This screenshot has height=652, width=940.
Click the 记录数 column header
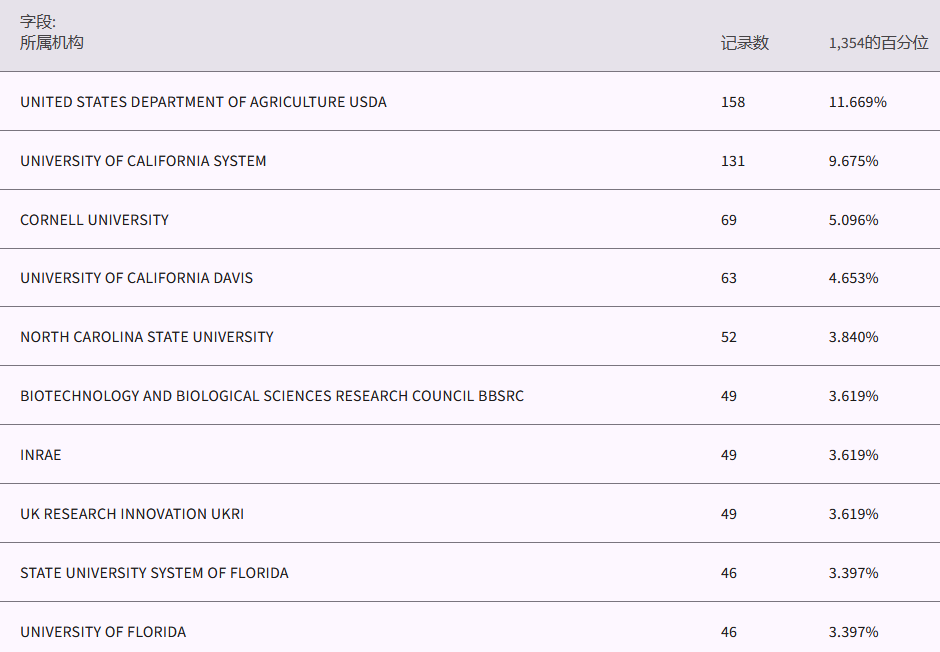tap(745, 43)
